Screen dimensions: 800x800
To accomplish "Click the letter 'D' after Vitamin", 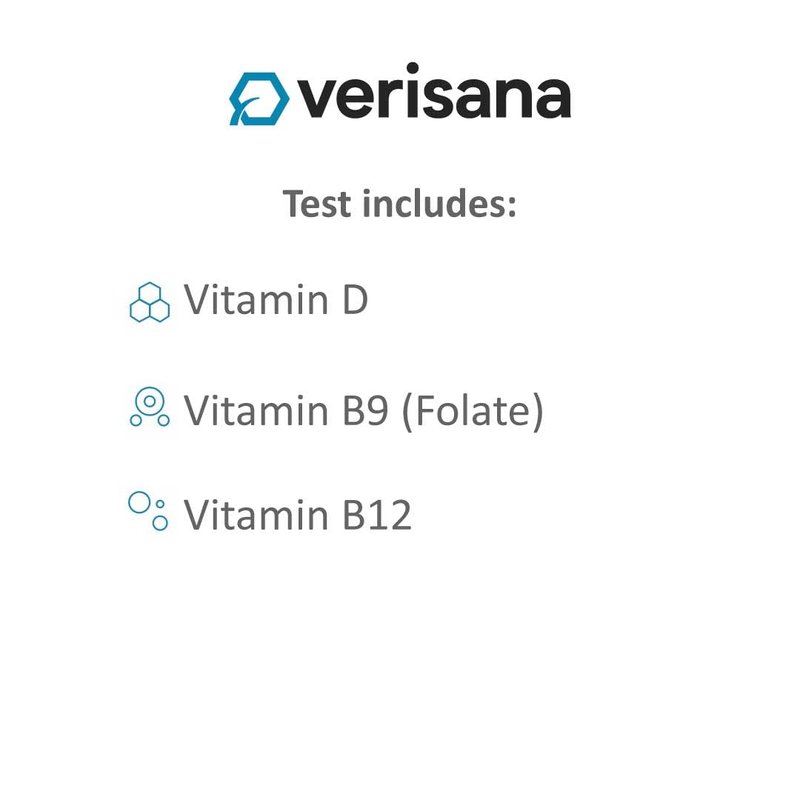I will click(355, 300).
